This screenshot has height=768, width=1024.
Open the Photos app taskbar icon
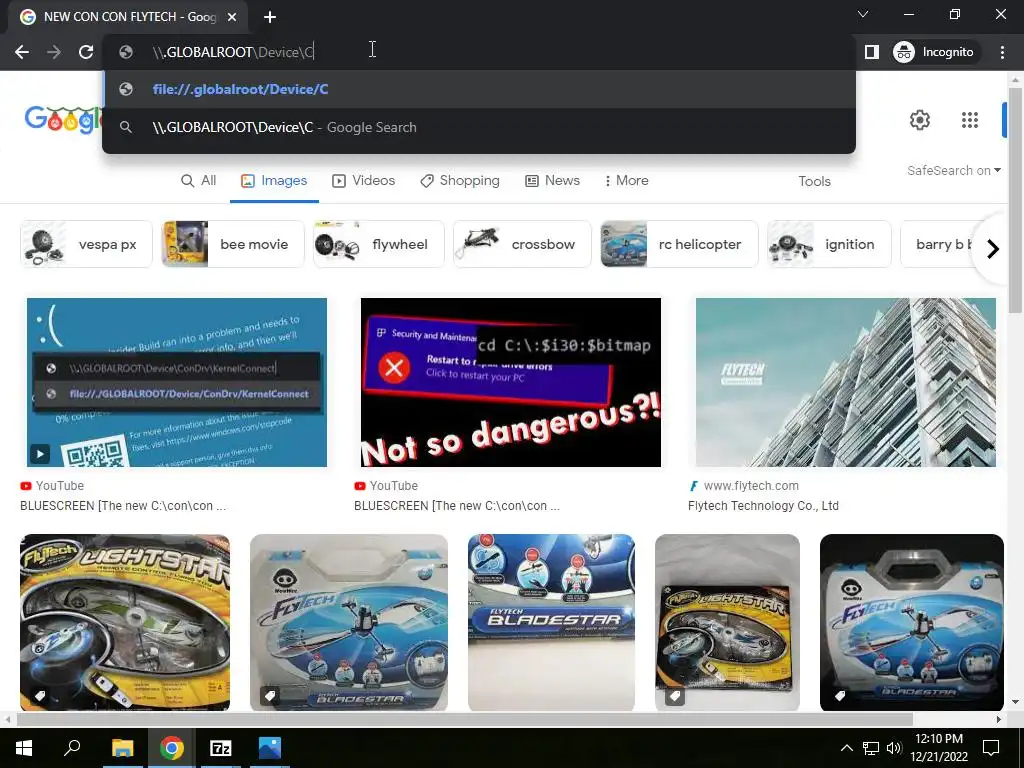pyautogui.click(x=270, y=748)
